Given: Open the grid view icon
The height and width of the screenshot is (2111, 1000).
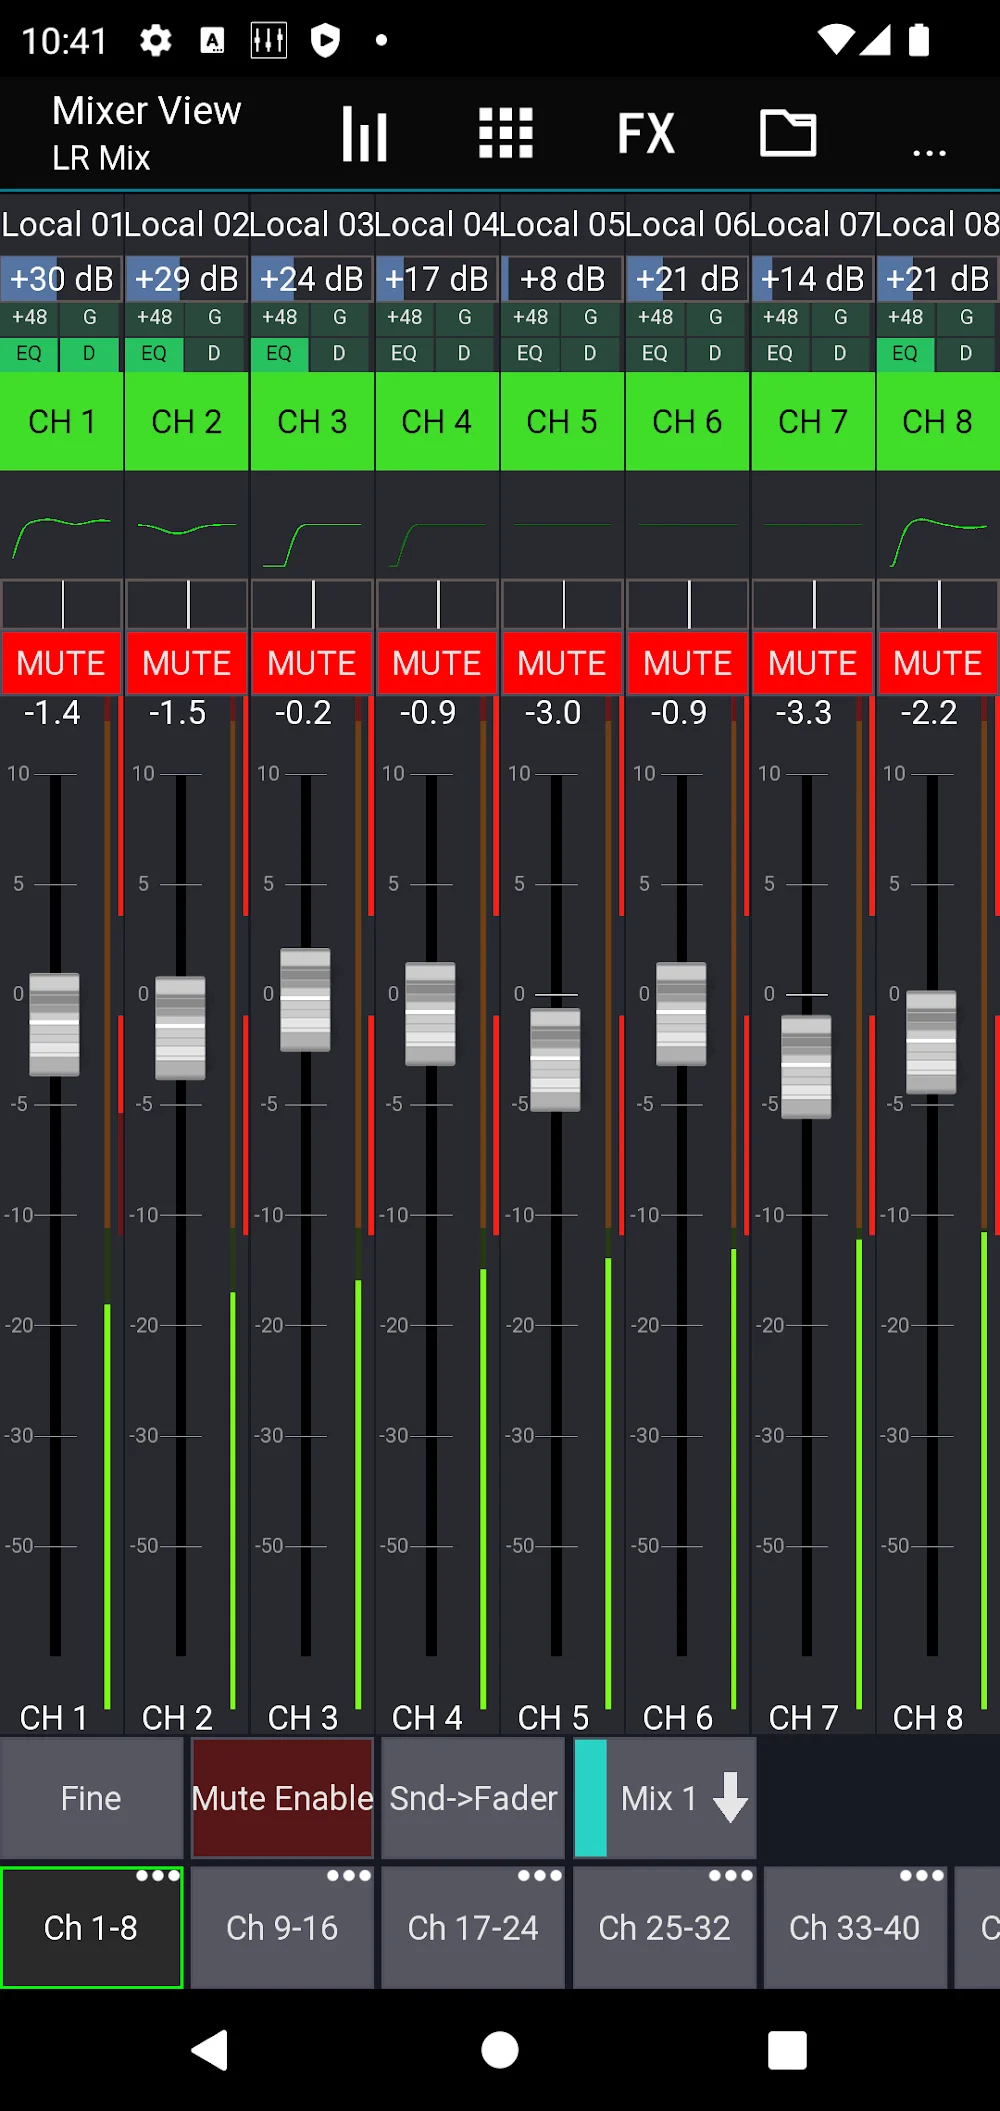Looking at the screenshot, I should point(505,134).
